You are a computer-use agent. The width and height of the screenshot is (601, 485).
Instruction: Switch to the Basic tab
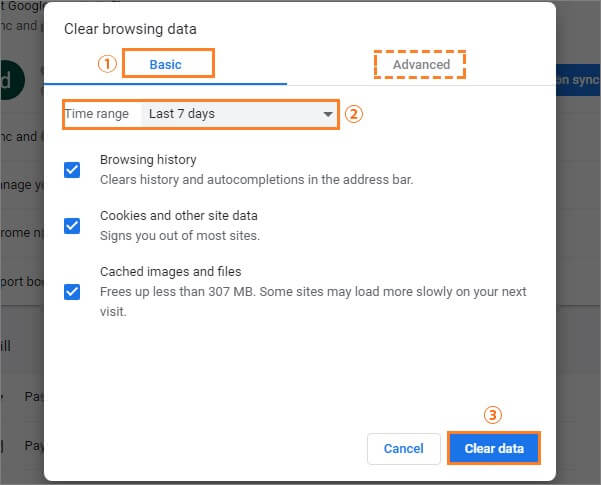(x=166, y=64)
